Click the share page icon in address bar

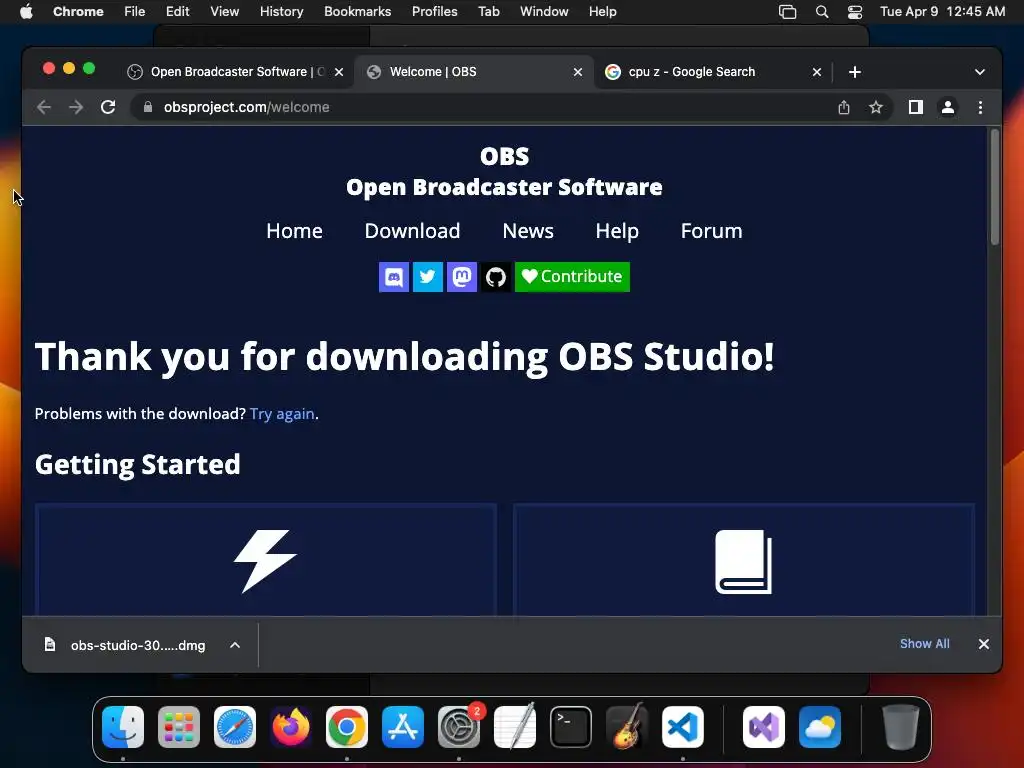pyautogui.click(x=844, y=107)
